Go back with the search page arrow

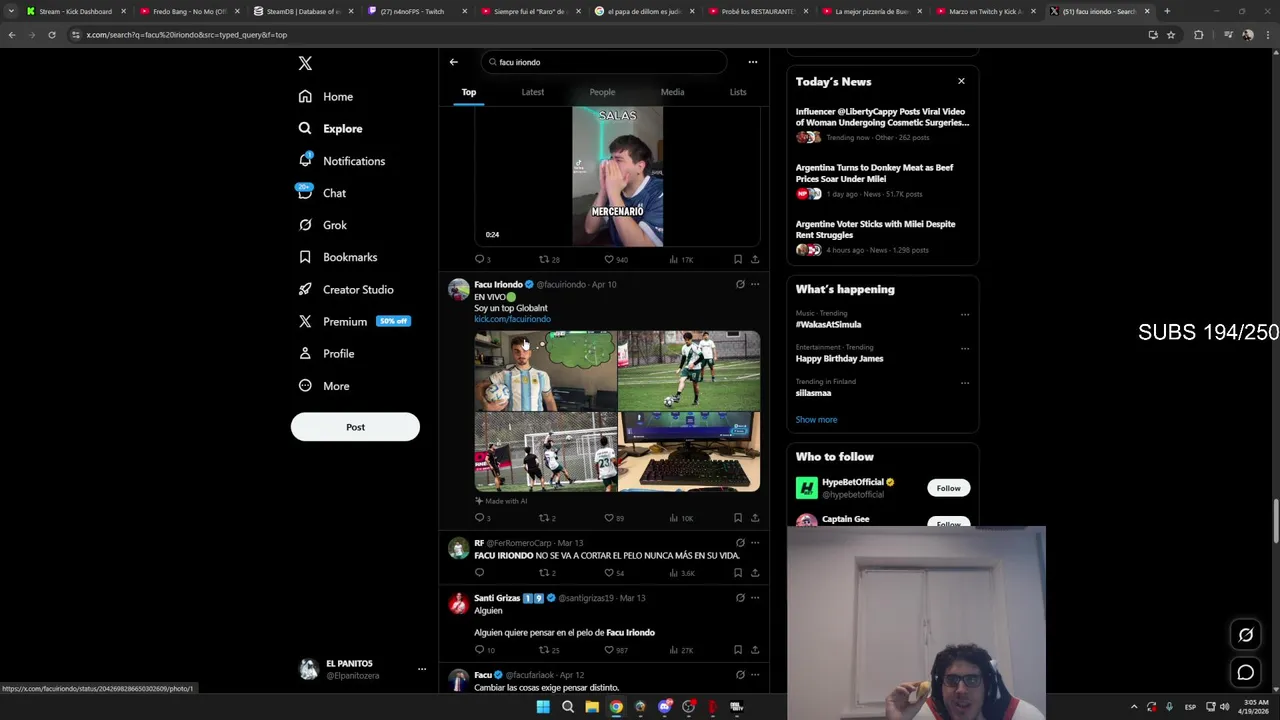453,62
